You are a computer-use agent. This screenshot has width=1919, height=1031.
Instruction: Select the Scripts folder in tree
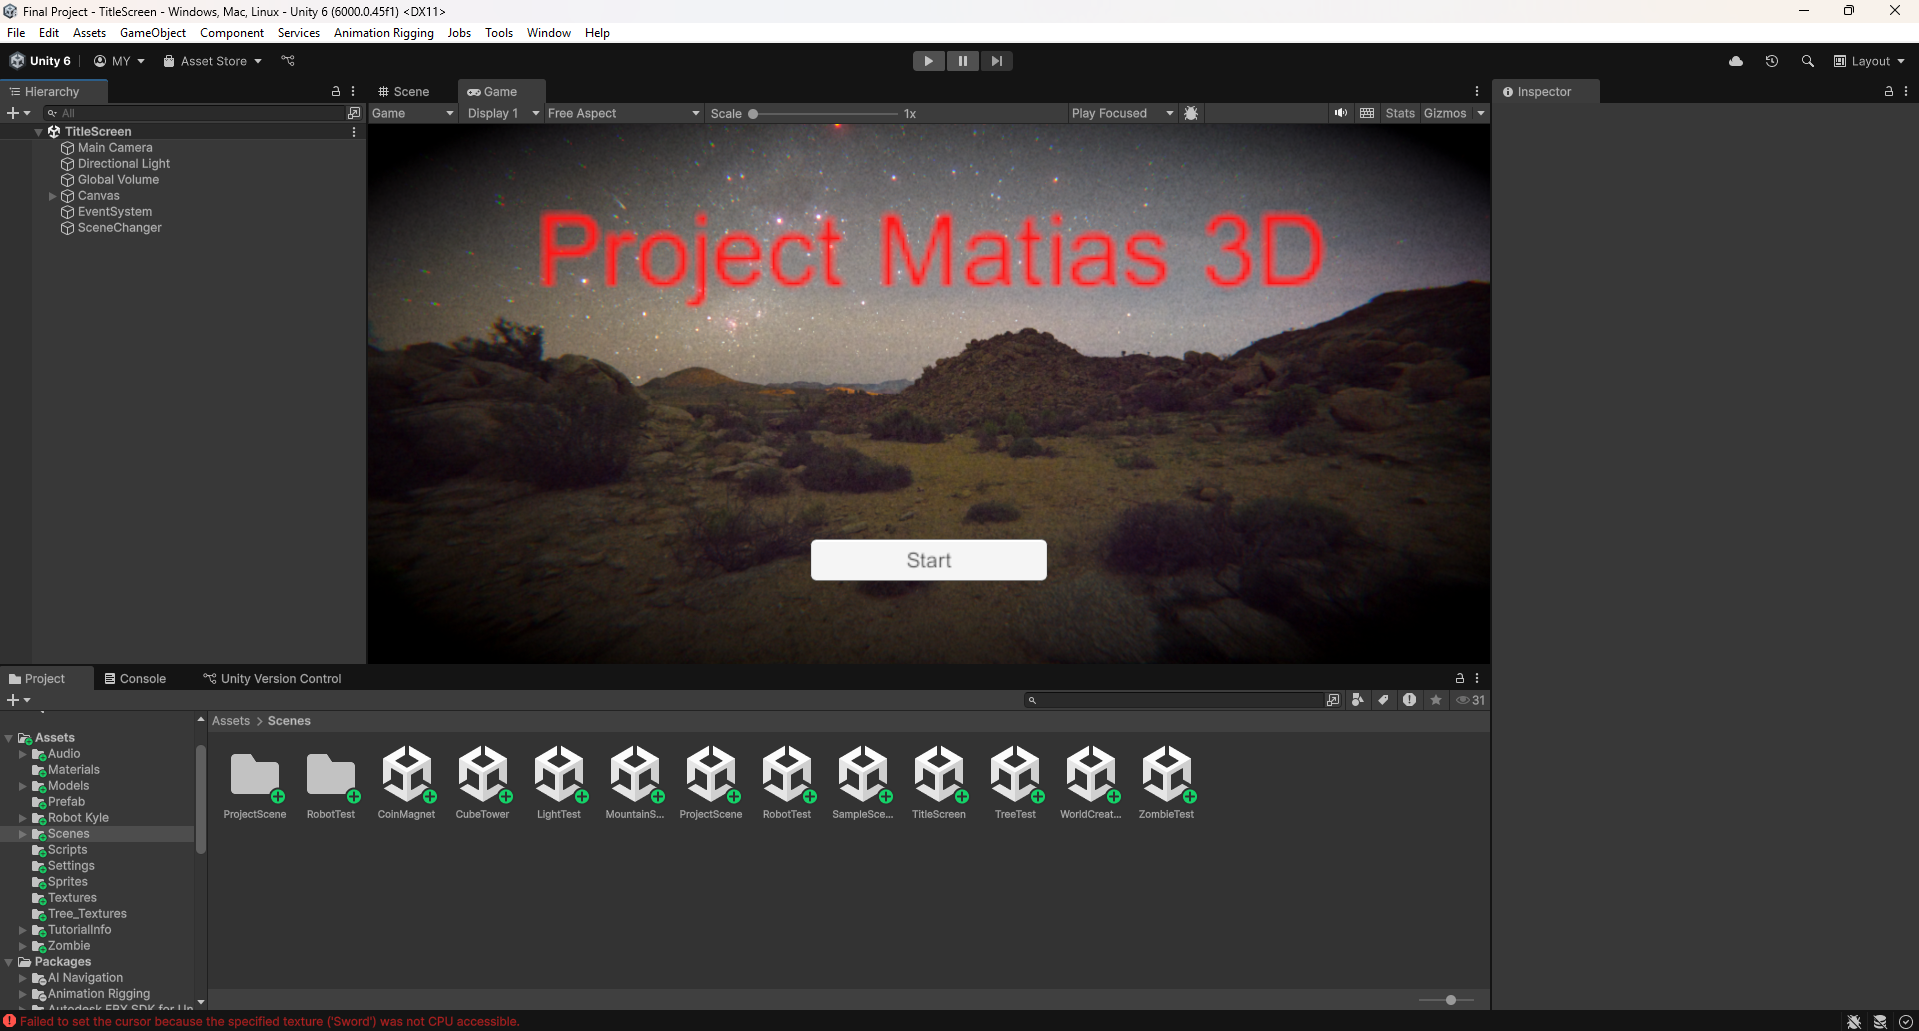(x=67, y=850)
